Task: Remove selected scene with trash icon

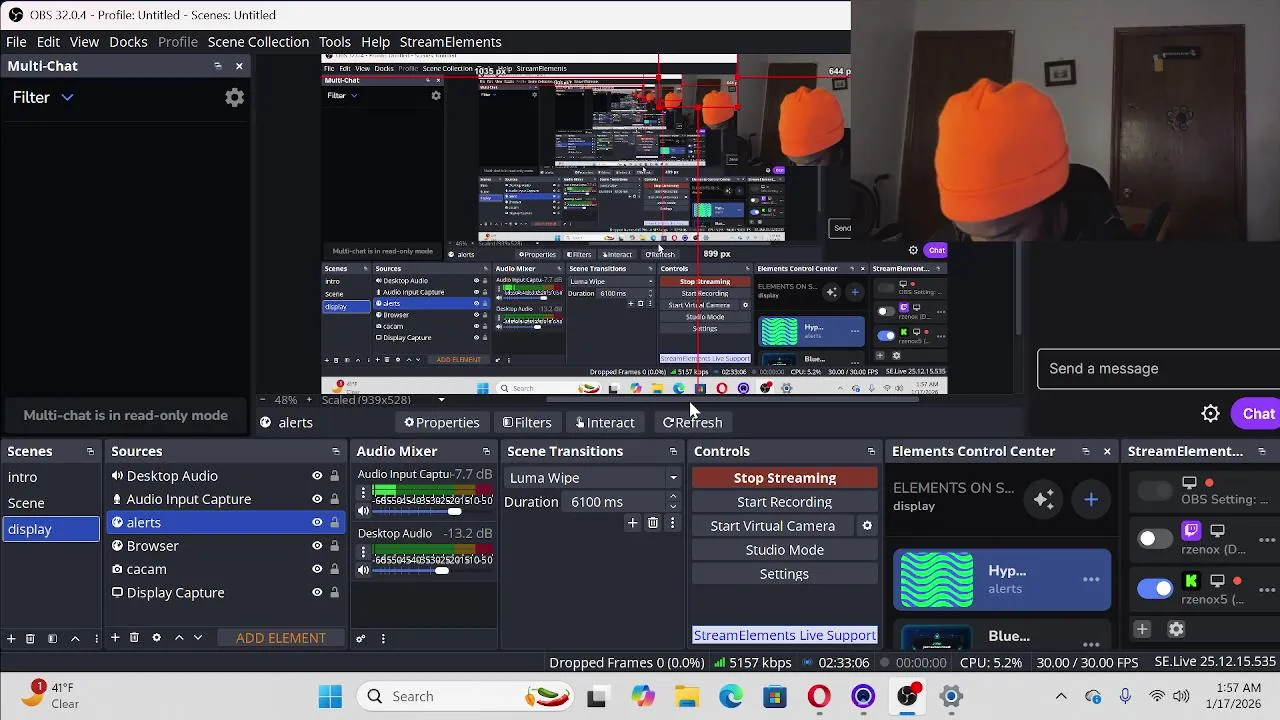Action: (x=30, y=638)
